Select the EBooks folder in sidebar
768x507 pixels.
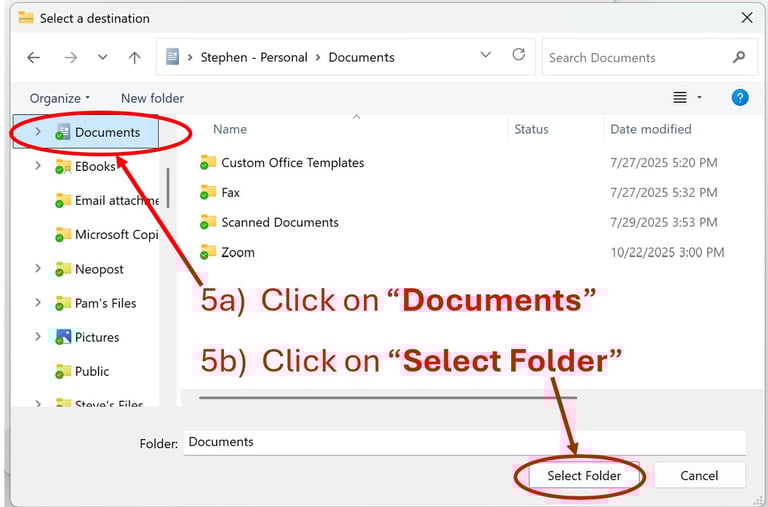(95, 167)
